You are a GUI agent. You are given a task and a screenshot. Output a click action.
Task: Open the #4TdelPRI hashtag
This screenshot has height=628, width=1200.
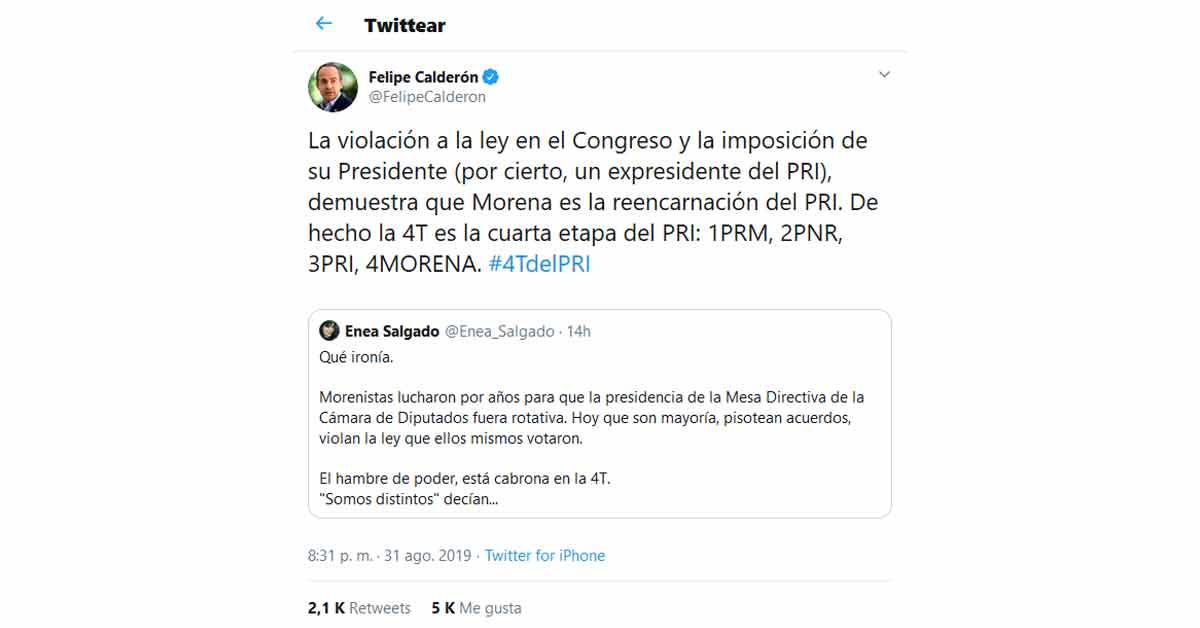(539, 264)
